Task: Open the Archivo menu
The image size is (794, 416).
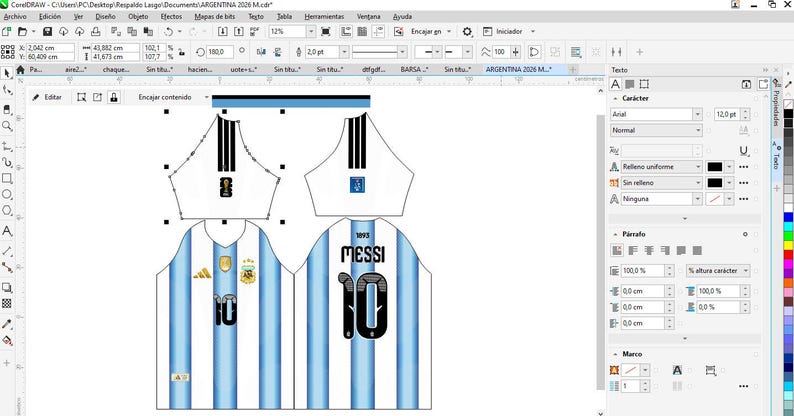Action: (x=15, y=17)
